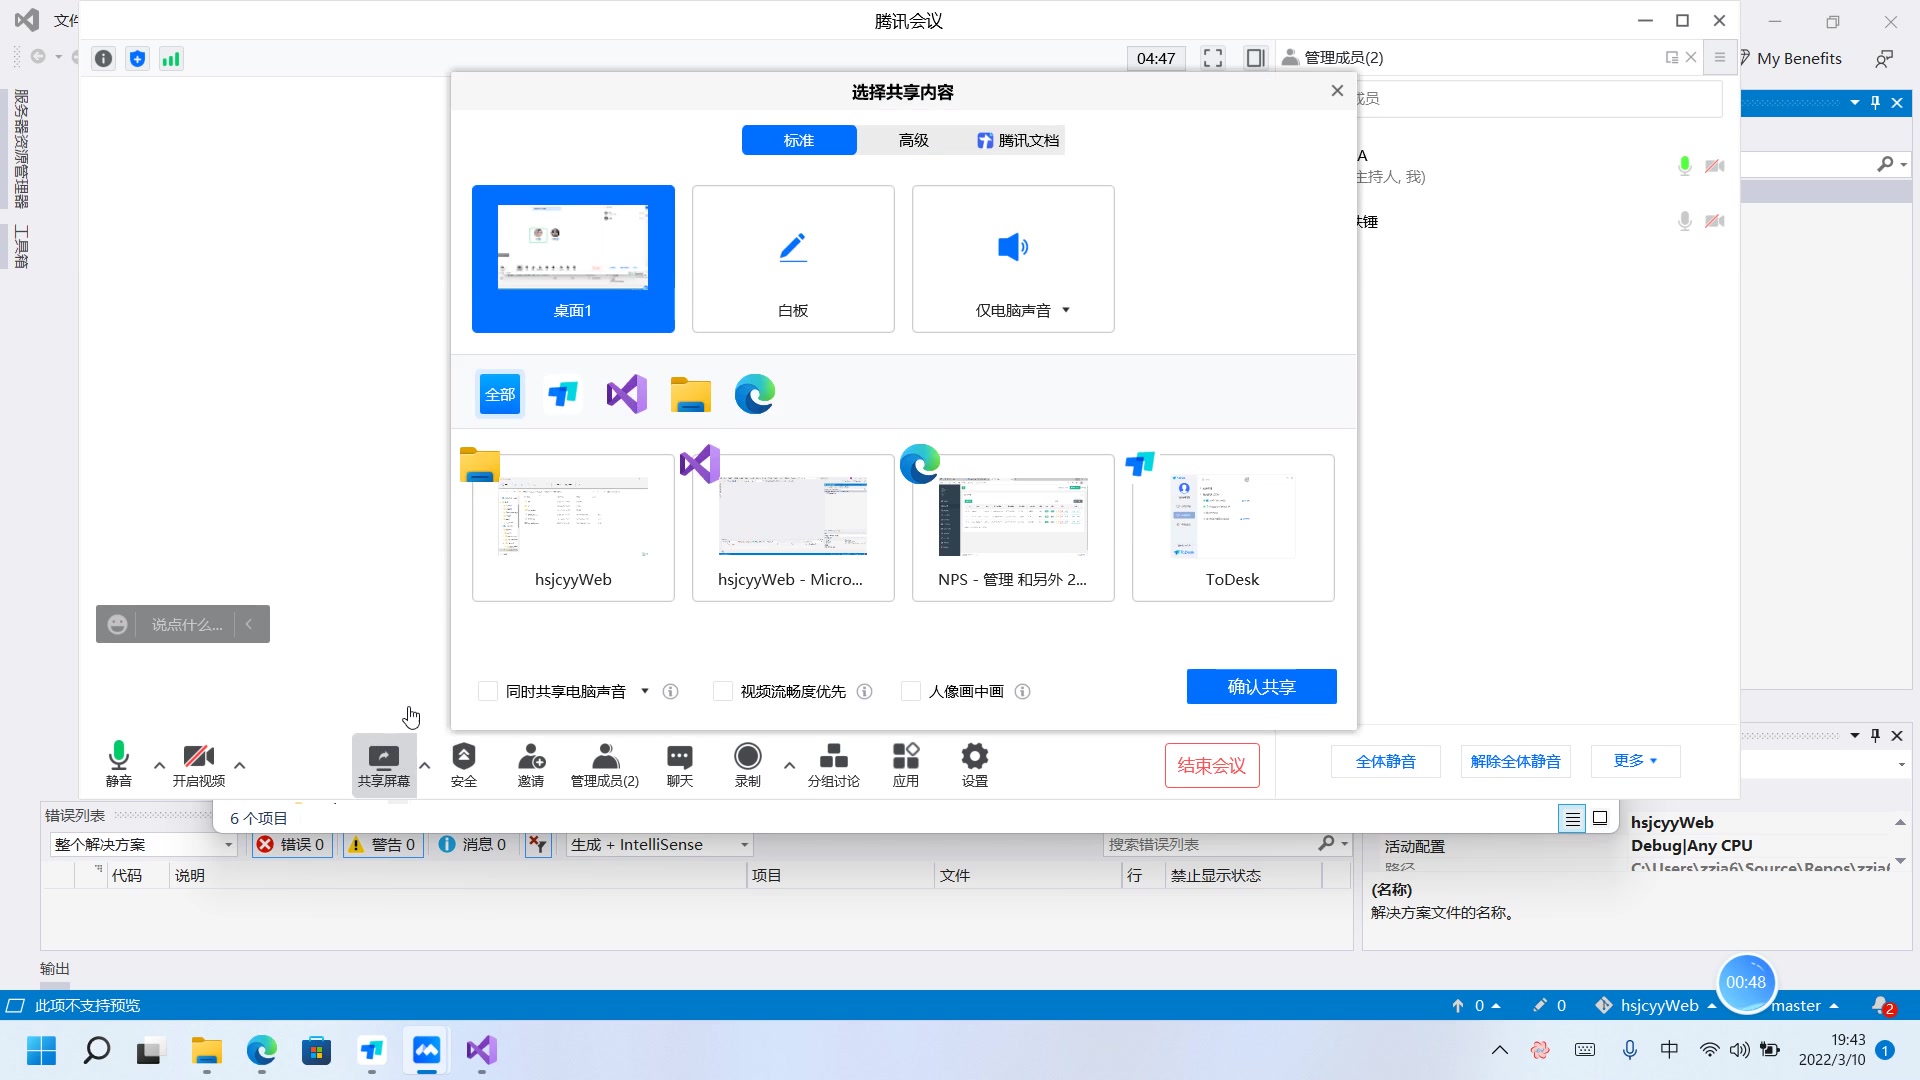Toggle build filter icon in error list
This screenshot has width=1920, height=1080.
click(x=538, y=844)
